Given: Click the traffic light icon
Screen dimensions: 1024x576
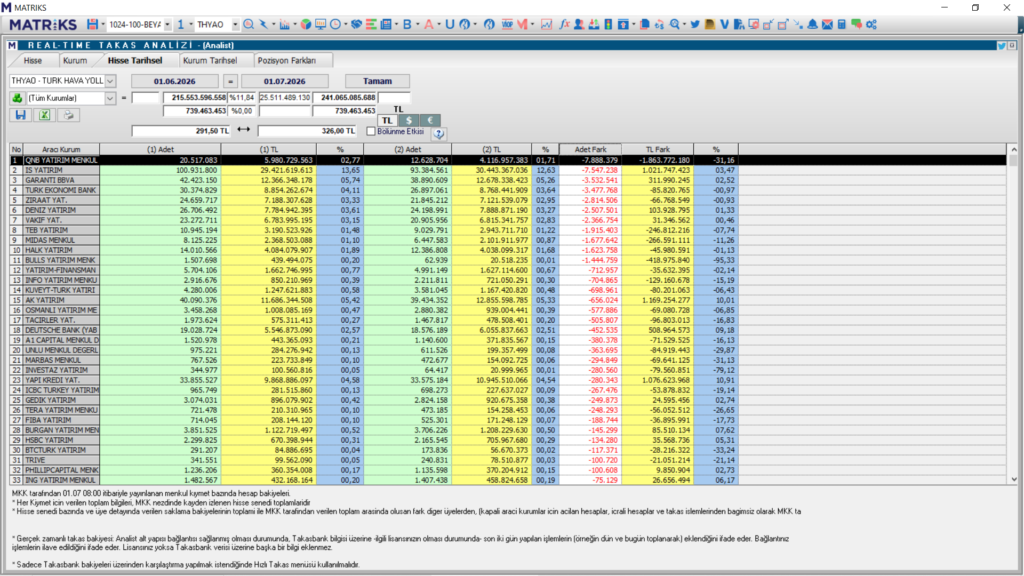Looking at the screenshot, I should click(x=608, y=24).
